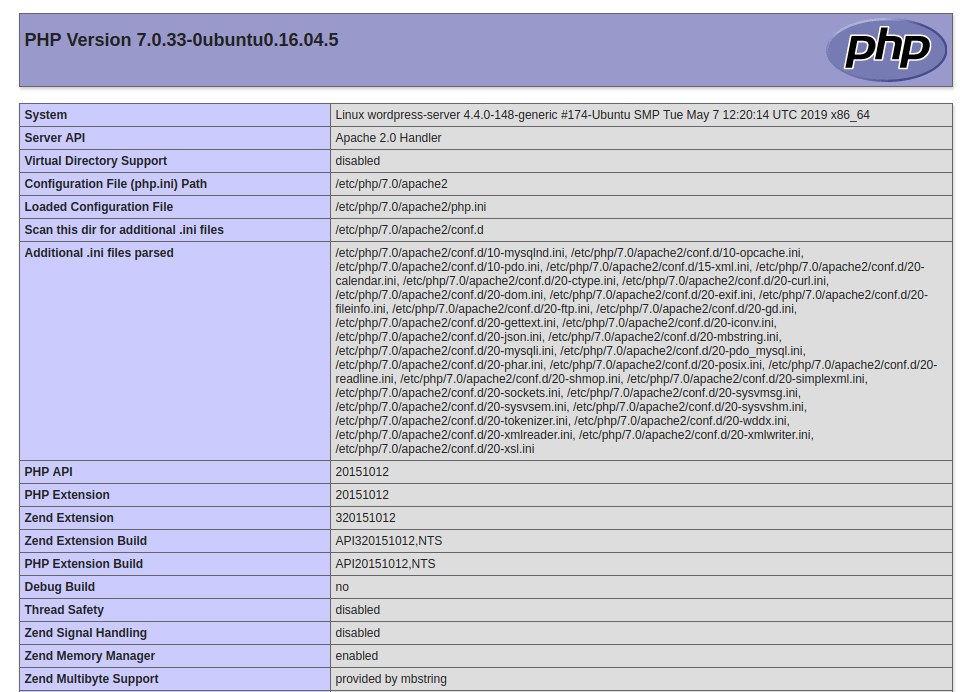Click the Apache 2.0 Handler value
Image resolution: width=975 pixels, height=692 pixels.
tap(390, 137)
